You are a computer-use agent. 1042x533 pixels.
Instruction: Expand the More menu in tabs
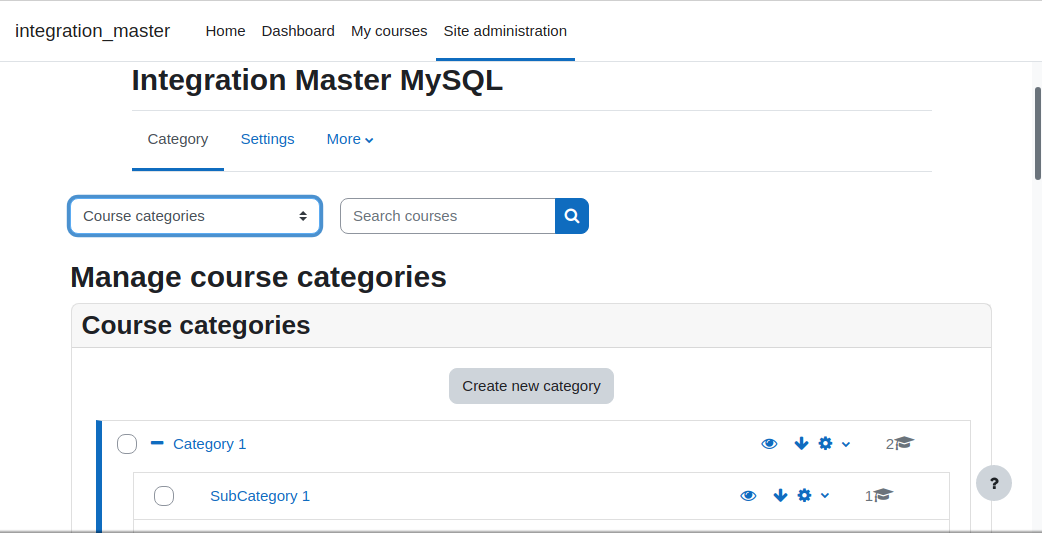coord(350,140)
